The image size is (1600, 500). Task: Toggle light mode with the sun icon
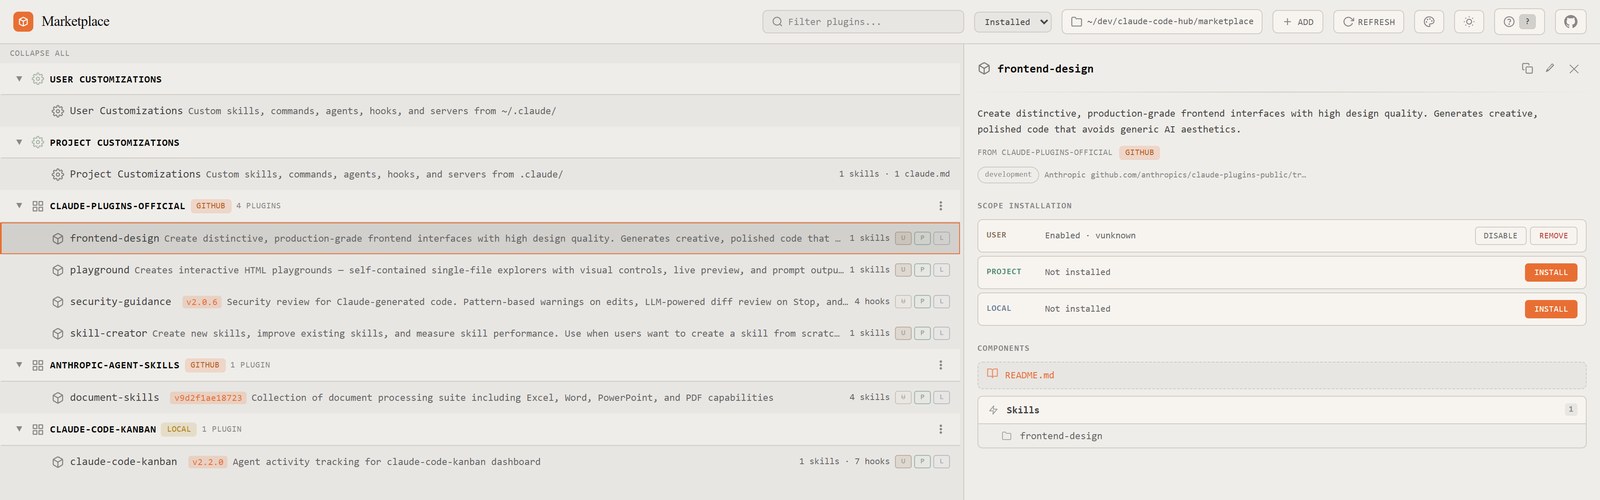[1469, 22]
